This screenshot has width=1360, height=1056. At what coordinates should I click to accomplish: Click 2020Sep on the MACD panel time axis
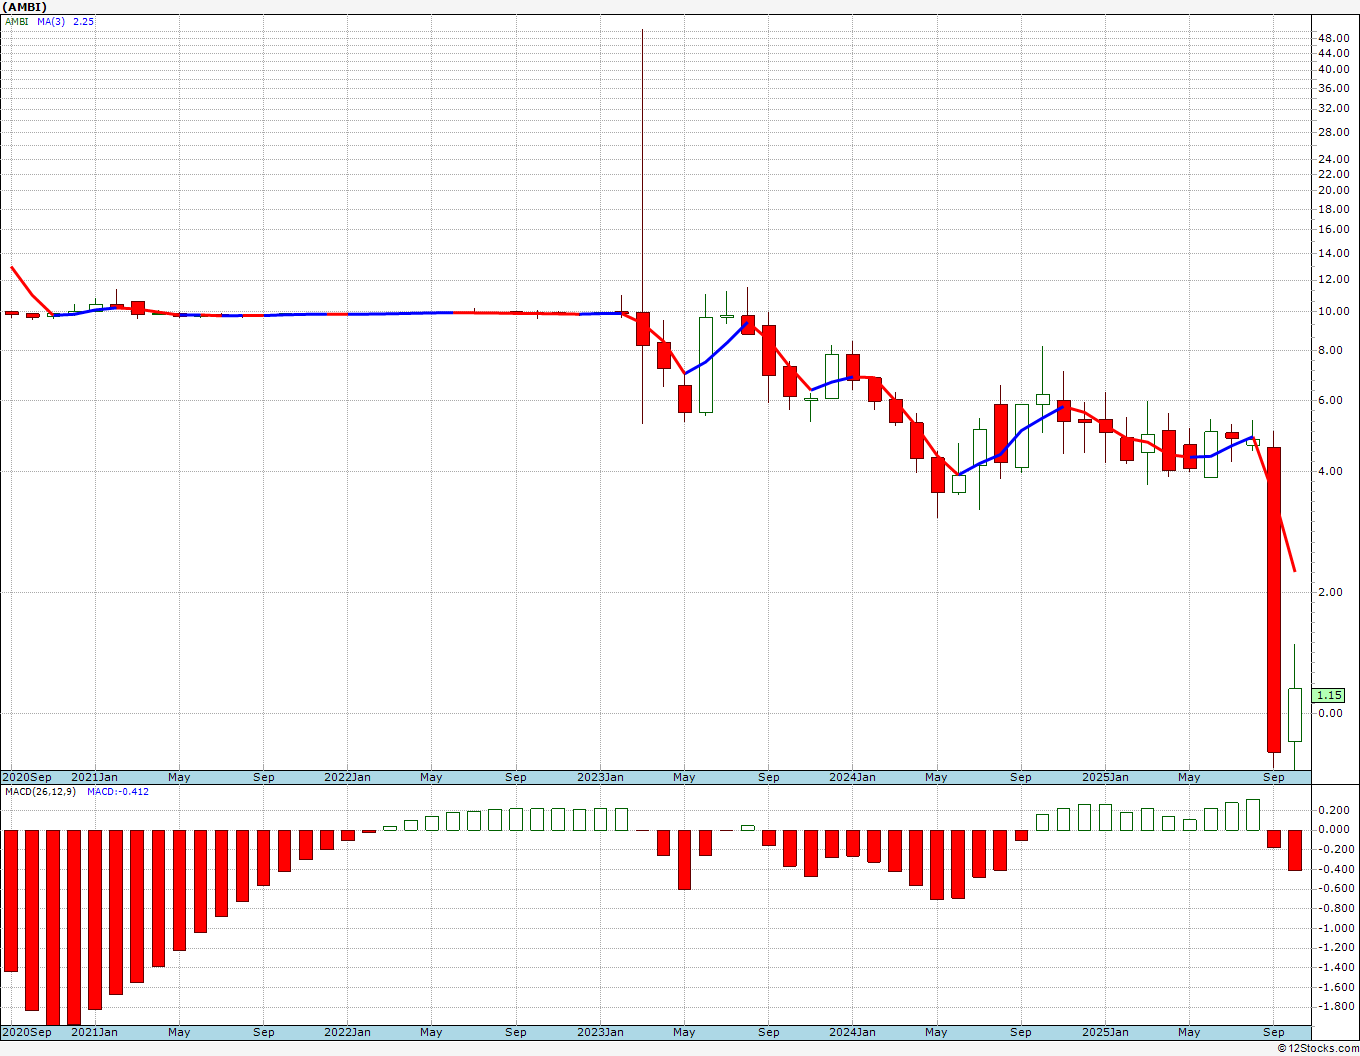pyautogui.click(x=27, y=1032)
